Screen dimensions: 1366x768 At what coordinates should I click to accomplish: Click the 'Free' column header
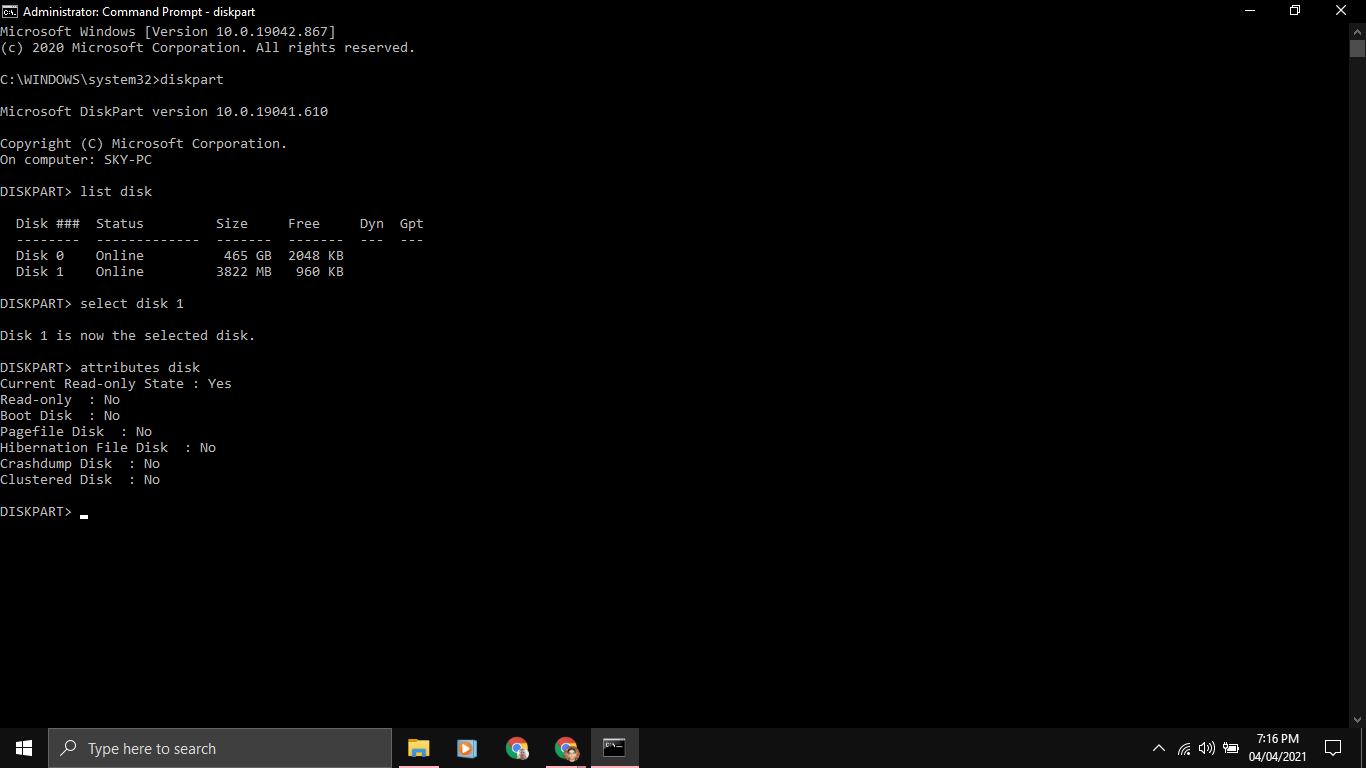(x=304, y=224)
